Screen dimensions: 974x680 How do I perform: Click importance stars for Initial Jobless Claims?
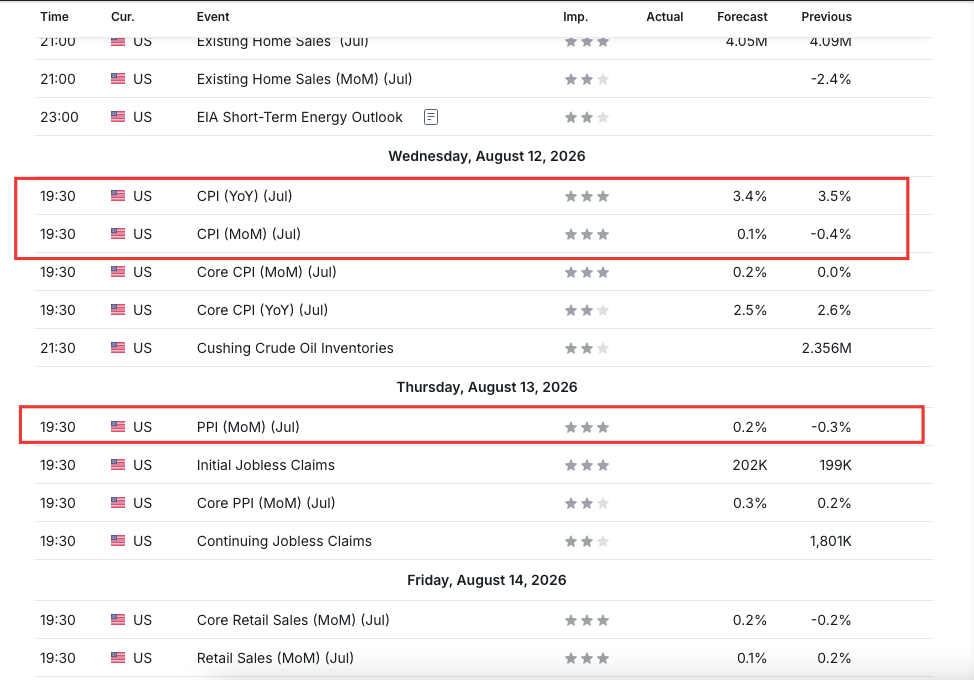[586, 465]
